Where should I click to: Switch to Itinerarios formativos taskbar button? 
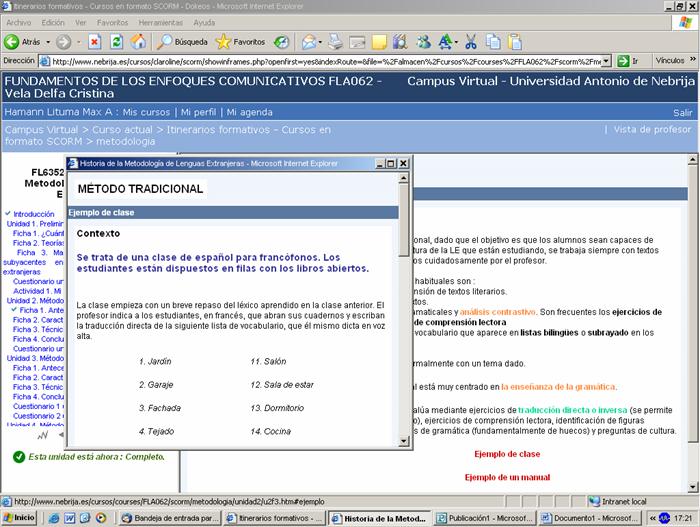click(x=275, y=518)
